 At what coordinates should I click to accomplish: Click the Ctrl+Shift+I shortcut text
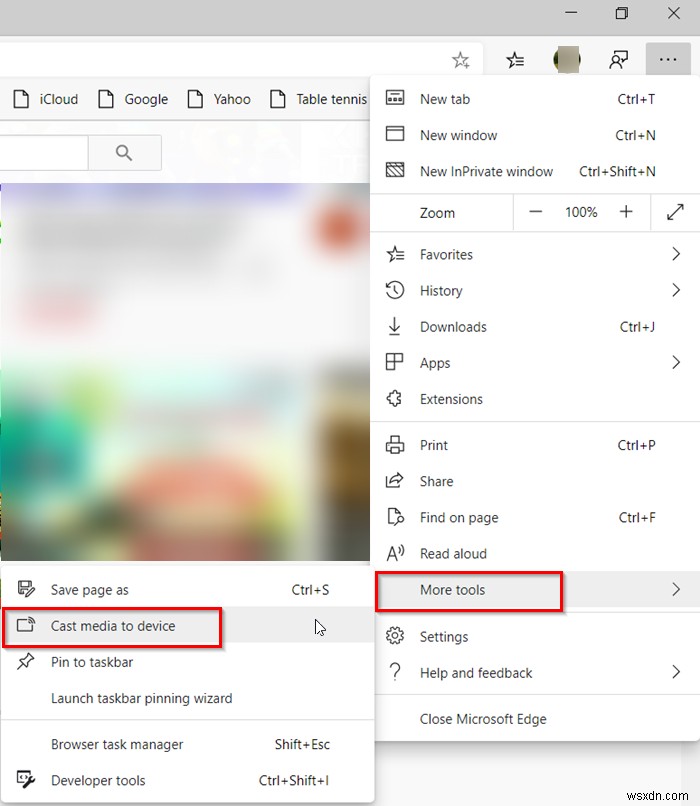coord(293,780)
